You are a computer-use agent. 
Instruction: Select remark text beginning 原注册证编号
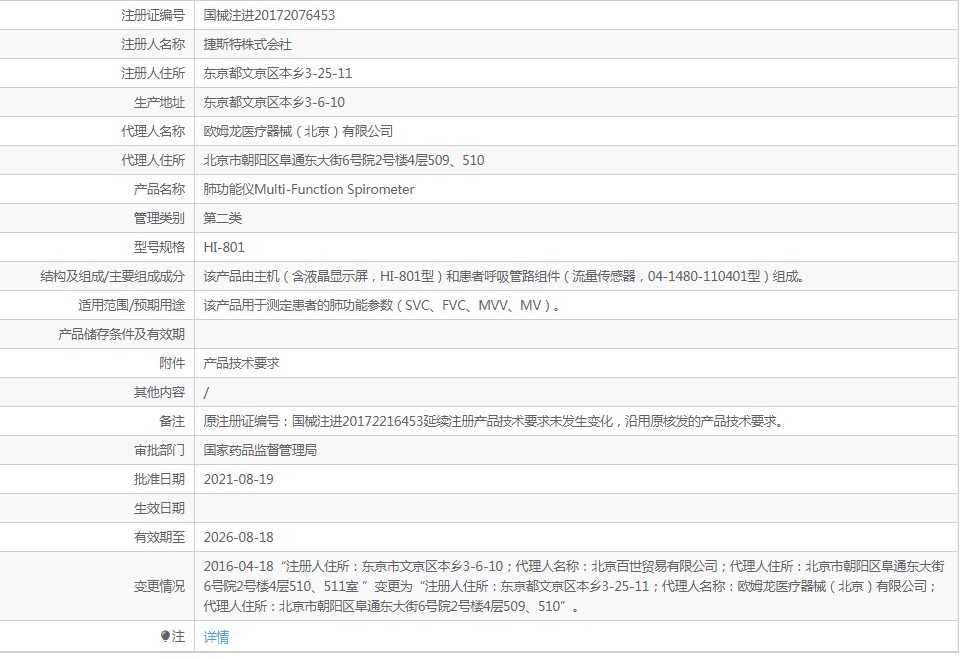coord(494,421)
